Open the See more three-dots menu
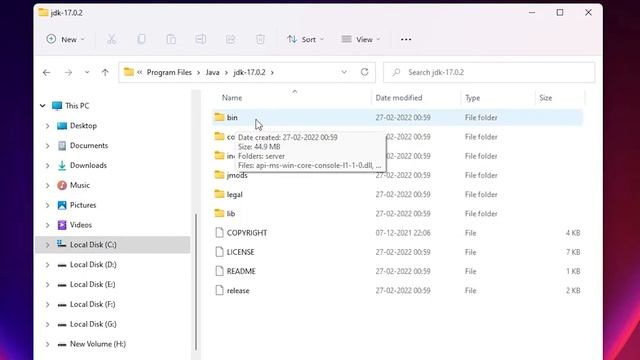Image resolution: width=640 pixels, height=360 pixels. coord(406,40)
